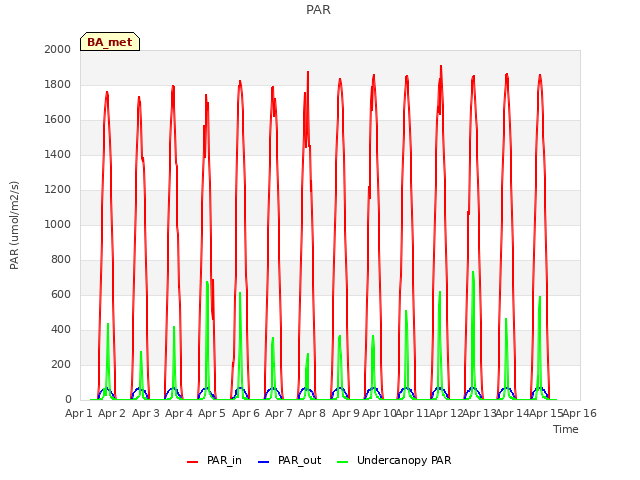
Task: Click the tallest green Undercanopy peak on Apr 13
Action: coord(473,272)
